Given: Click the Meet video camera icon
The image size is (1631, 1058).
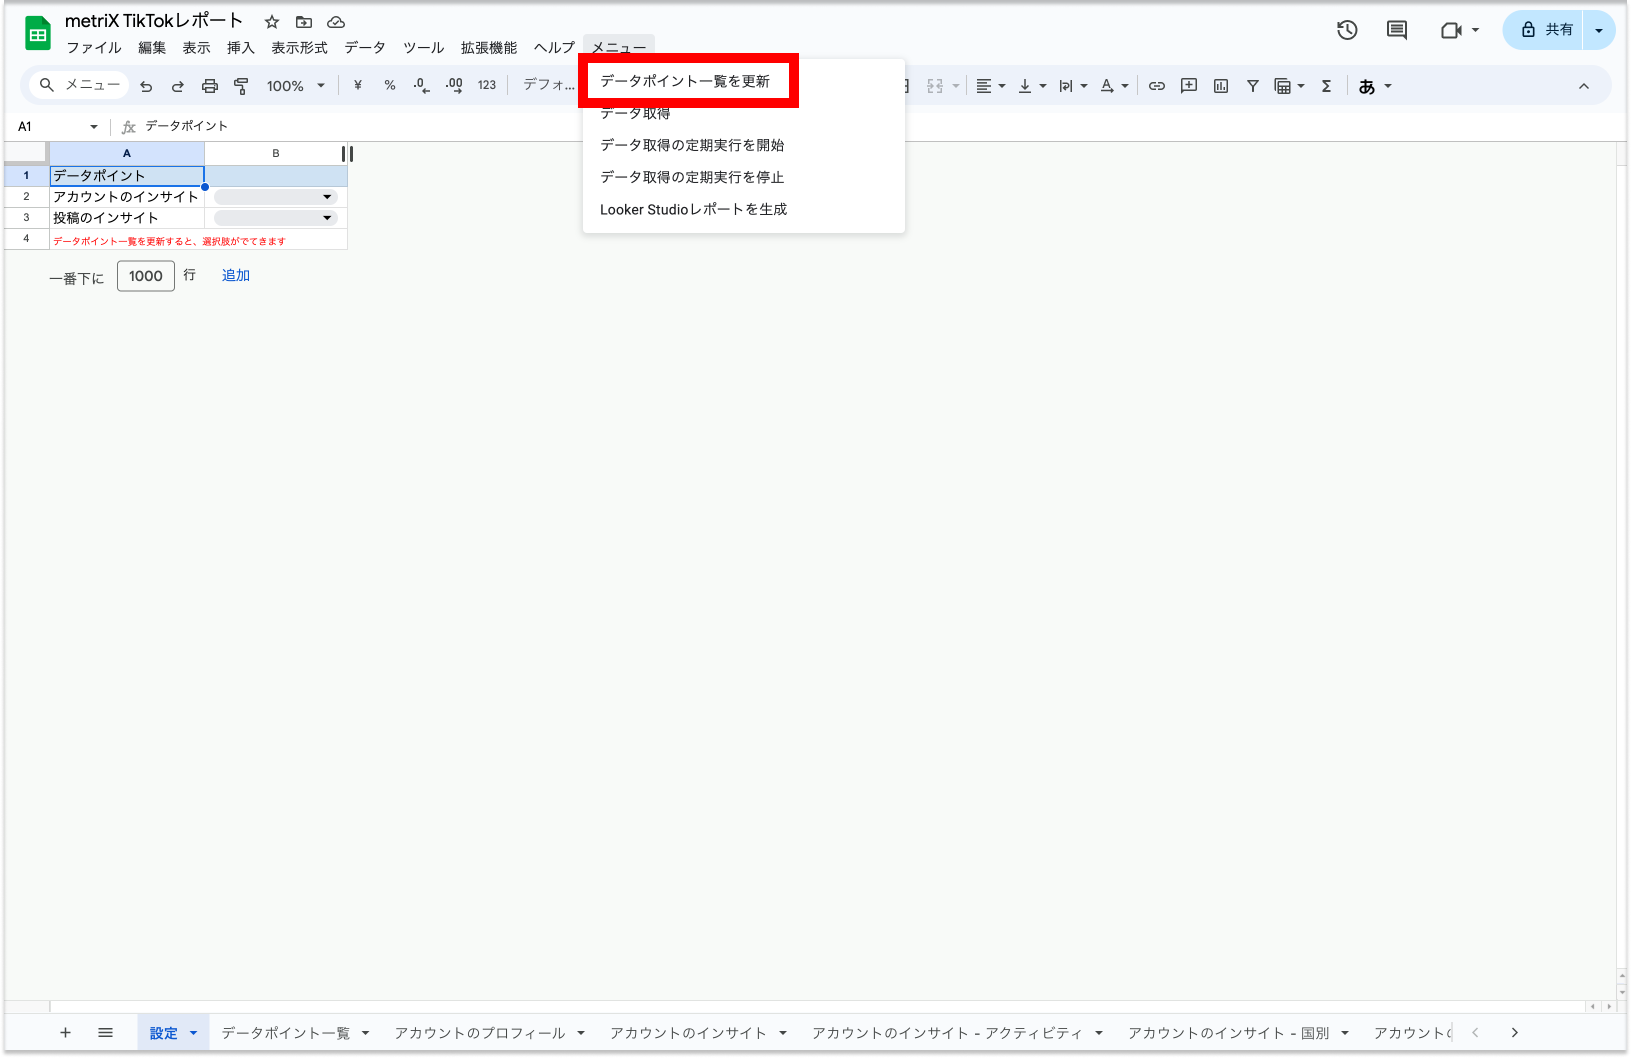Looking at the screenshot, I should 1451,30.
